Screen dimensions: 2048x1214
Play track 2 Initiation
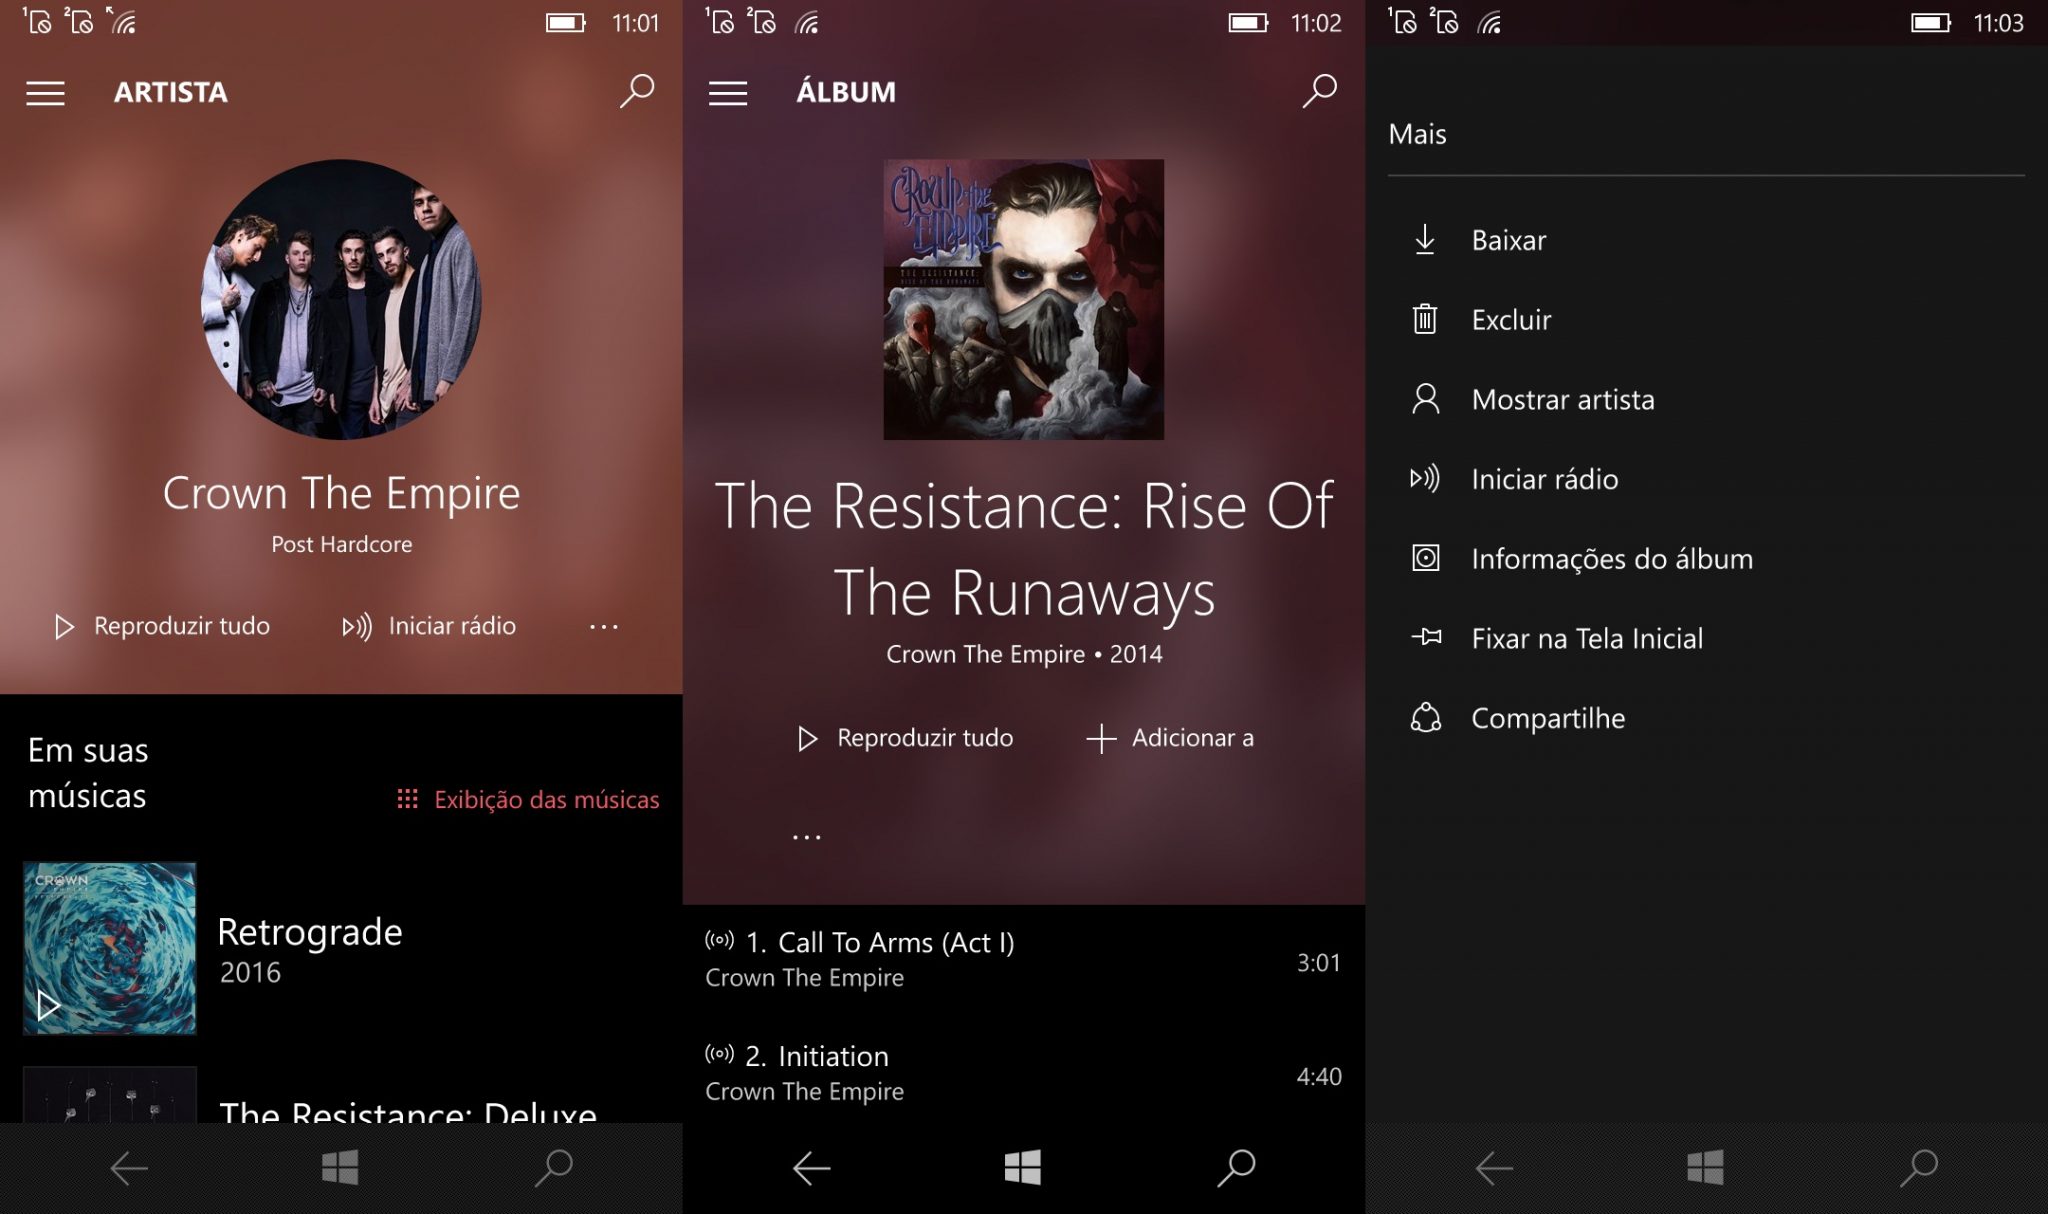1023,1075
